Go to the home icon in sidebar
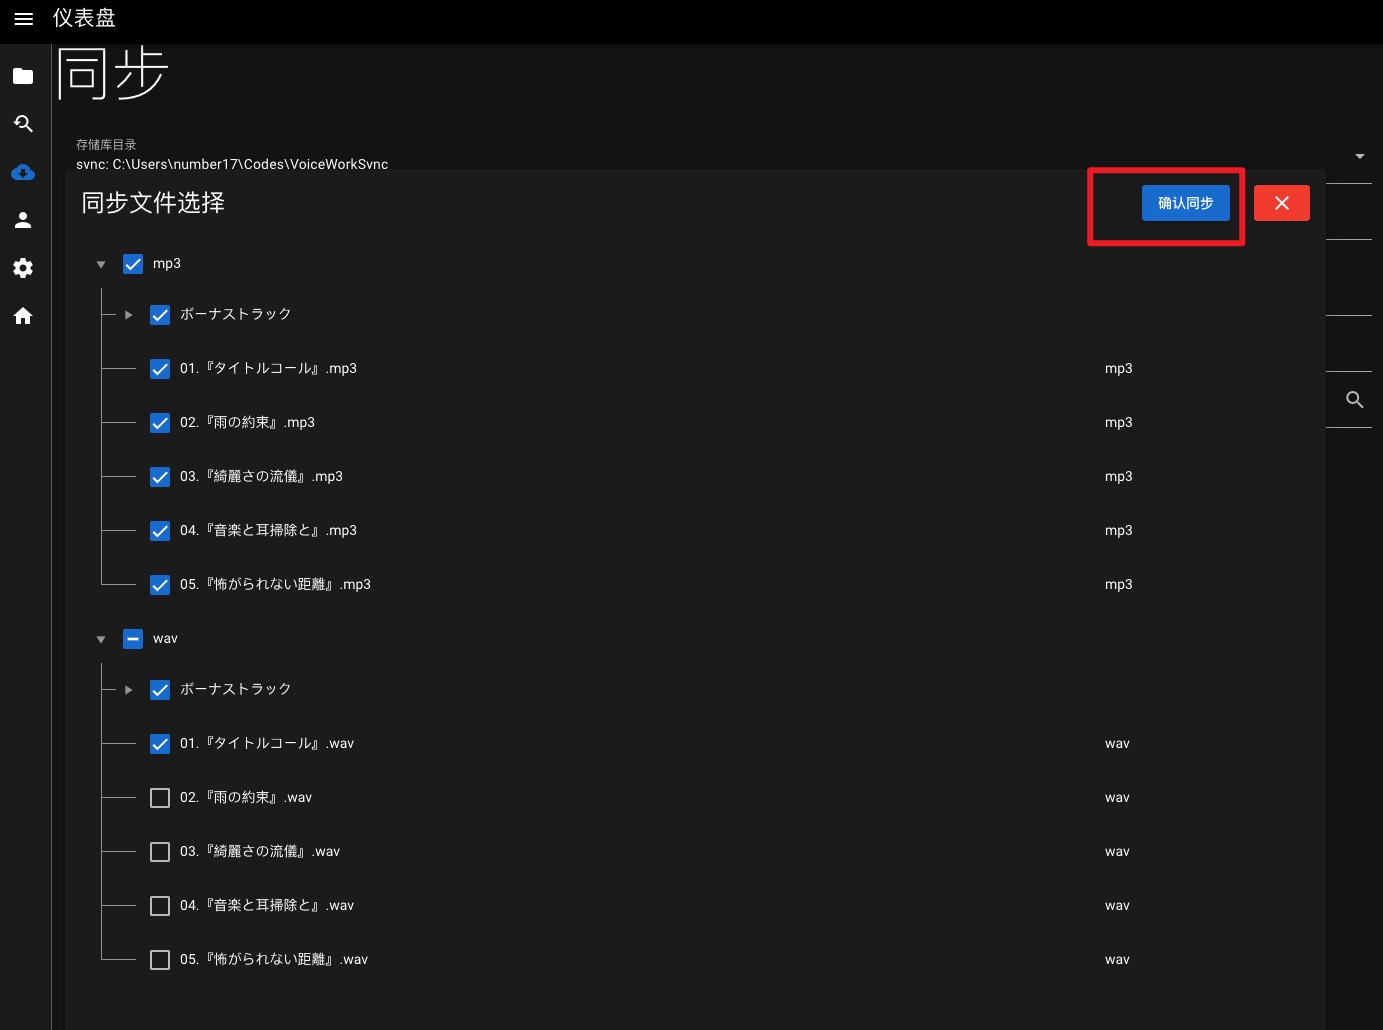The height and width of the screenshot is (1030, 1383). pos(23,316)
